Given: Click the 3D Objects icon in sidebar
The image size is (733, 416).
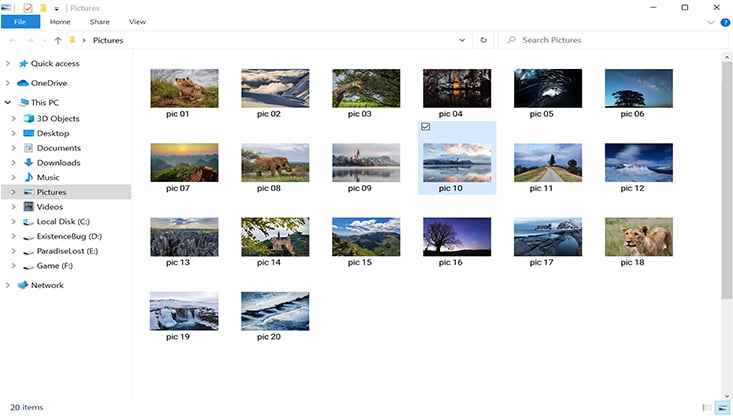Looking at the screenshot, I should pyautogui.click(x=28, y=118).
